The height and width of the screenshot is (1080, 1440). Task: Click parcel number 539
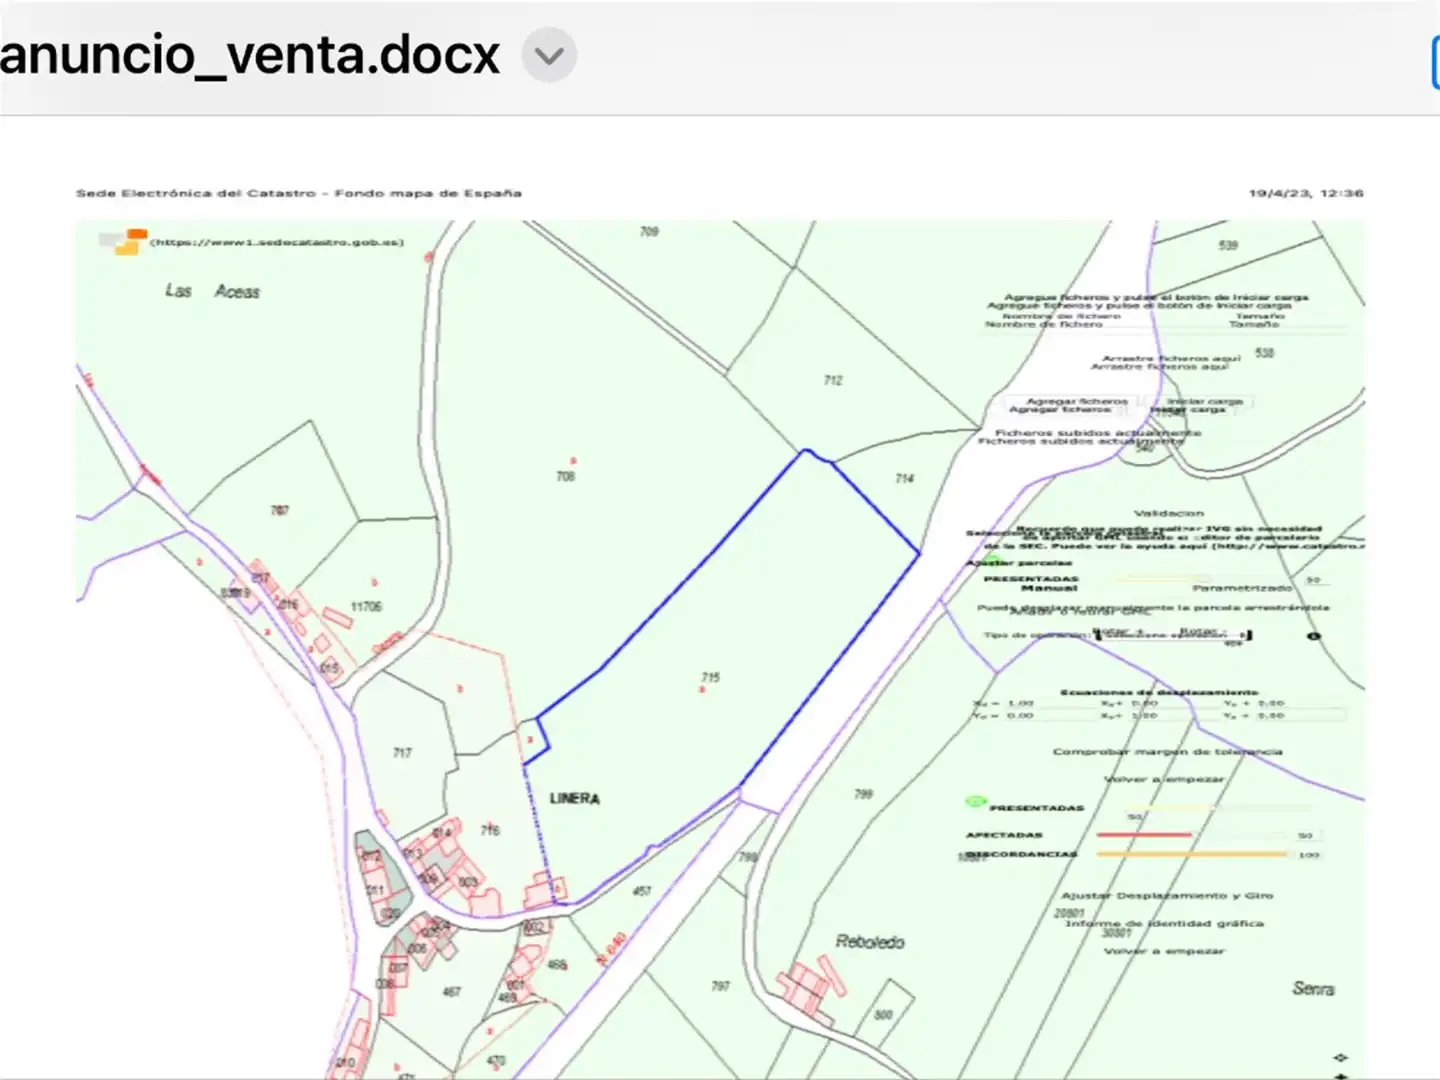pos(1228,245)
